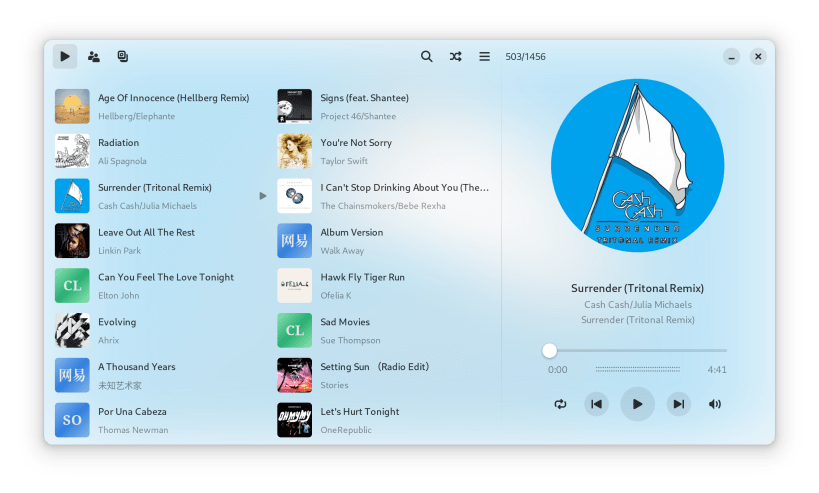The height and width of the screenshot is (493, 819).
Task: Click the 0:00 elapsed time label
Action: click(557, 370)
